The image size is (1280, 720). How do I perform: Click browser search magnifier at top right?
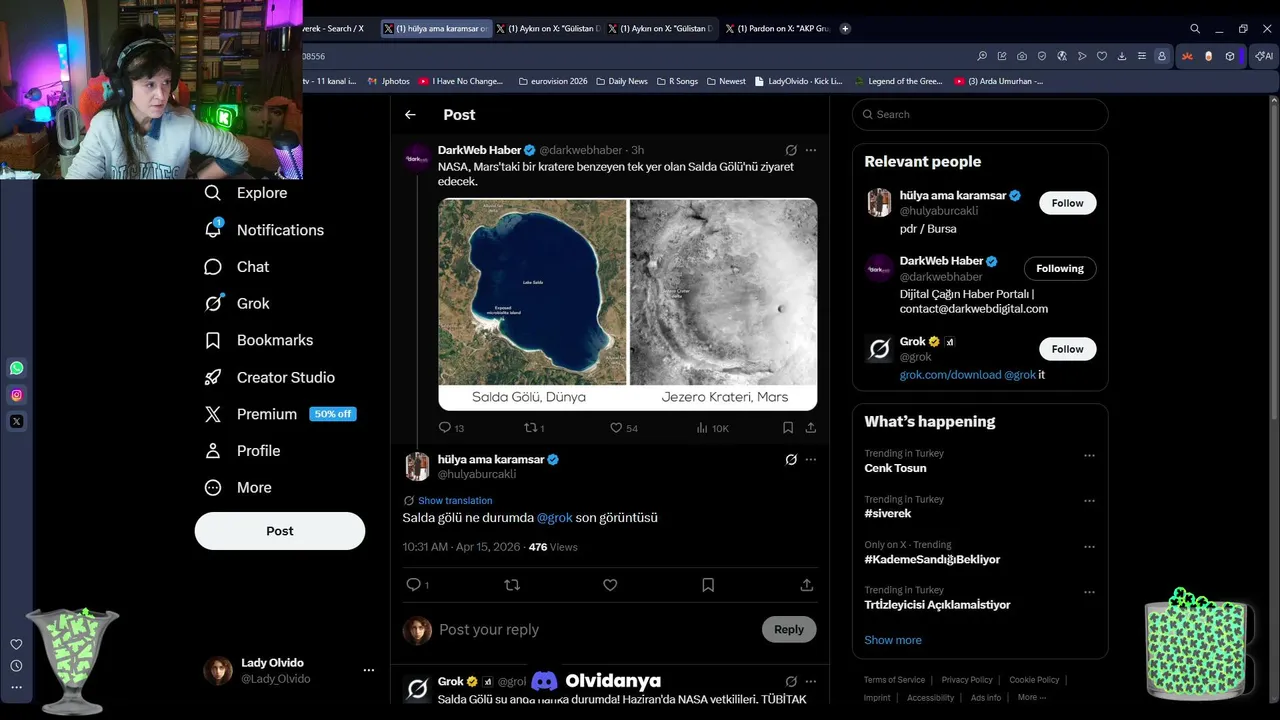tap(1194, 29)
